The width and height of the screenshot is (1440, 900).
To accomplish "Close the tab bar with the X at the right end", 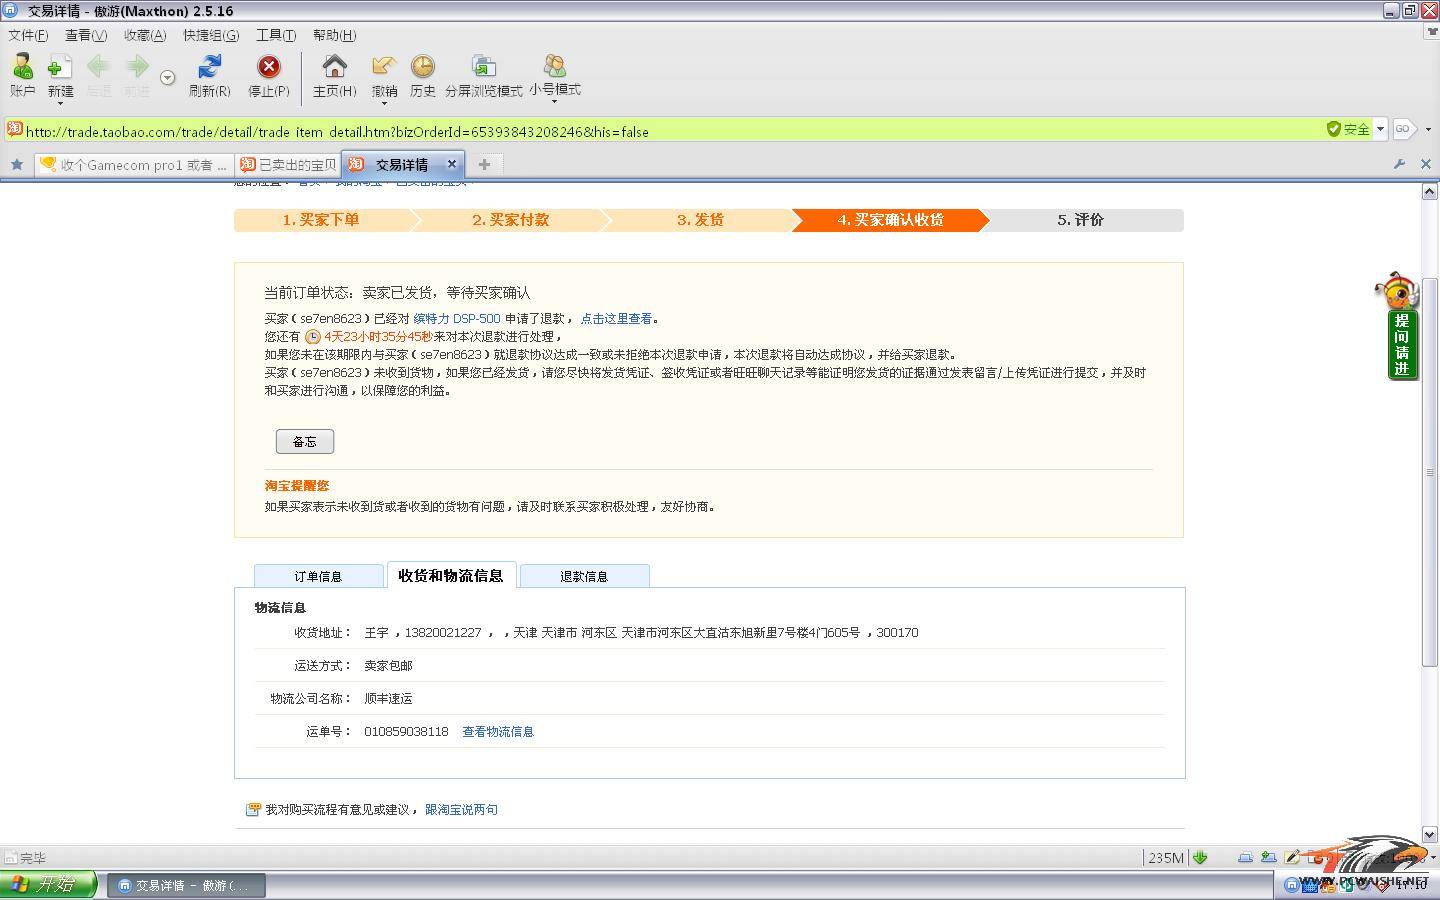I will pyautogui.click(x=1426, y=164).
